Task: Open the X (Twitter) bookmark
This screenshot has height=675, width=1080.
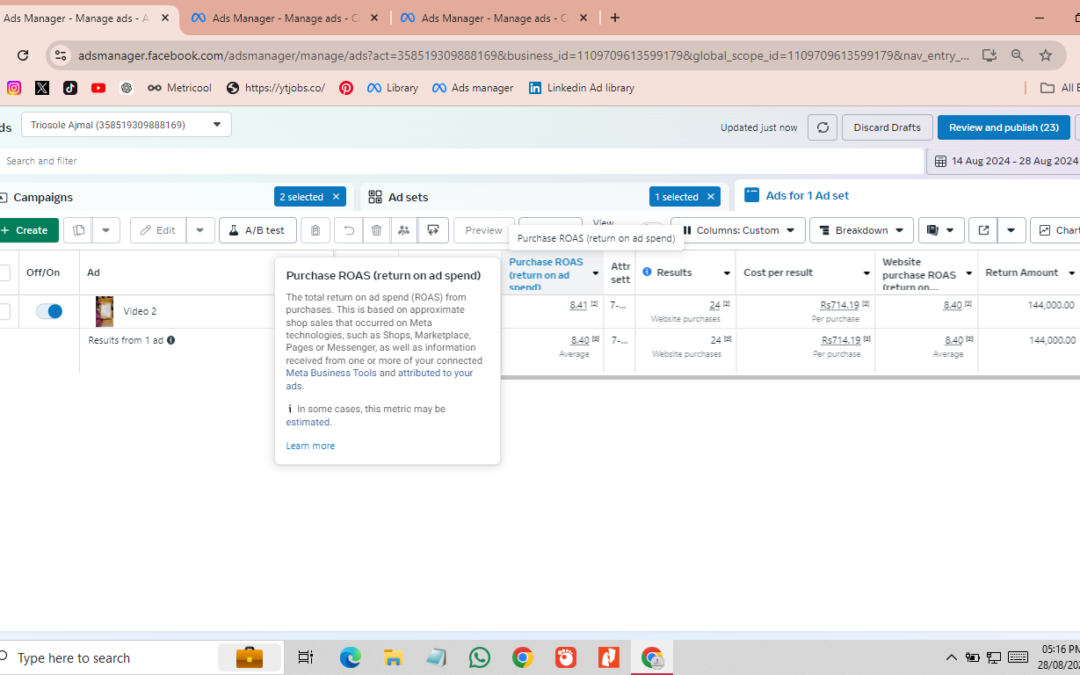Action: [42, 87]
